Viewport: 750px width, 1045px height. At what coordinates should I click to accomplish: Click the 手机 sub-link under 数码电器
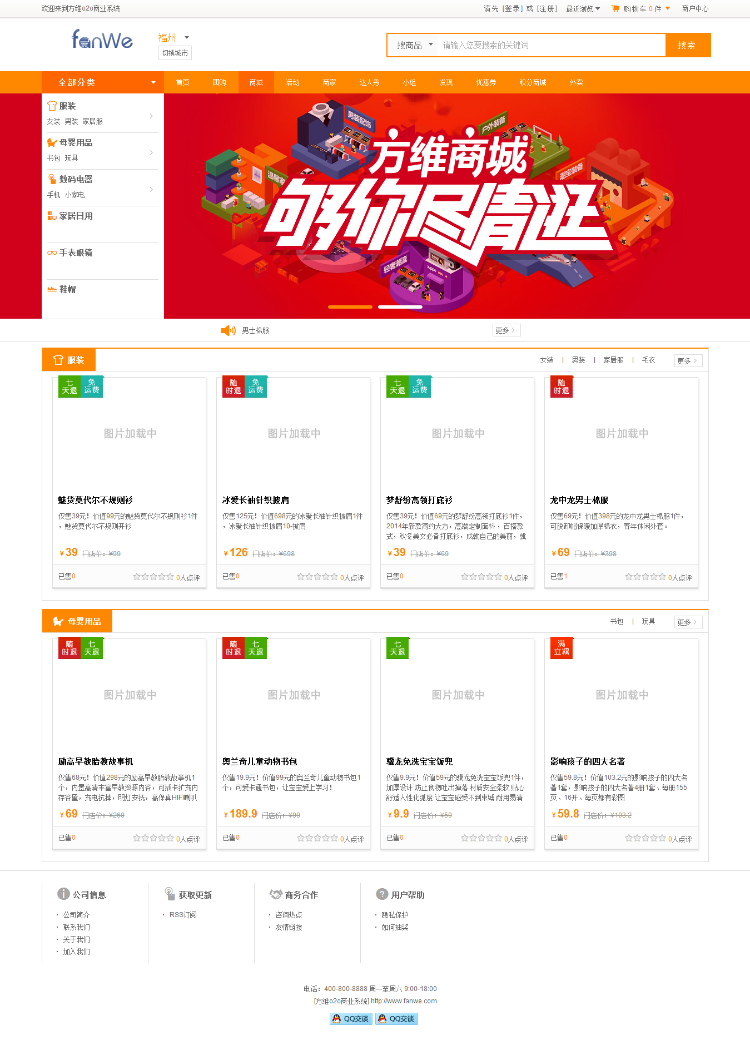pos(53,195)
